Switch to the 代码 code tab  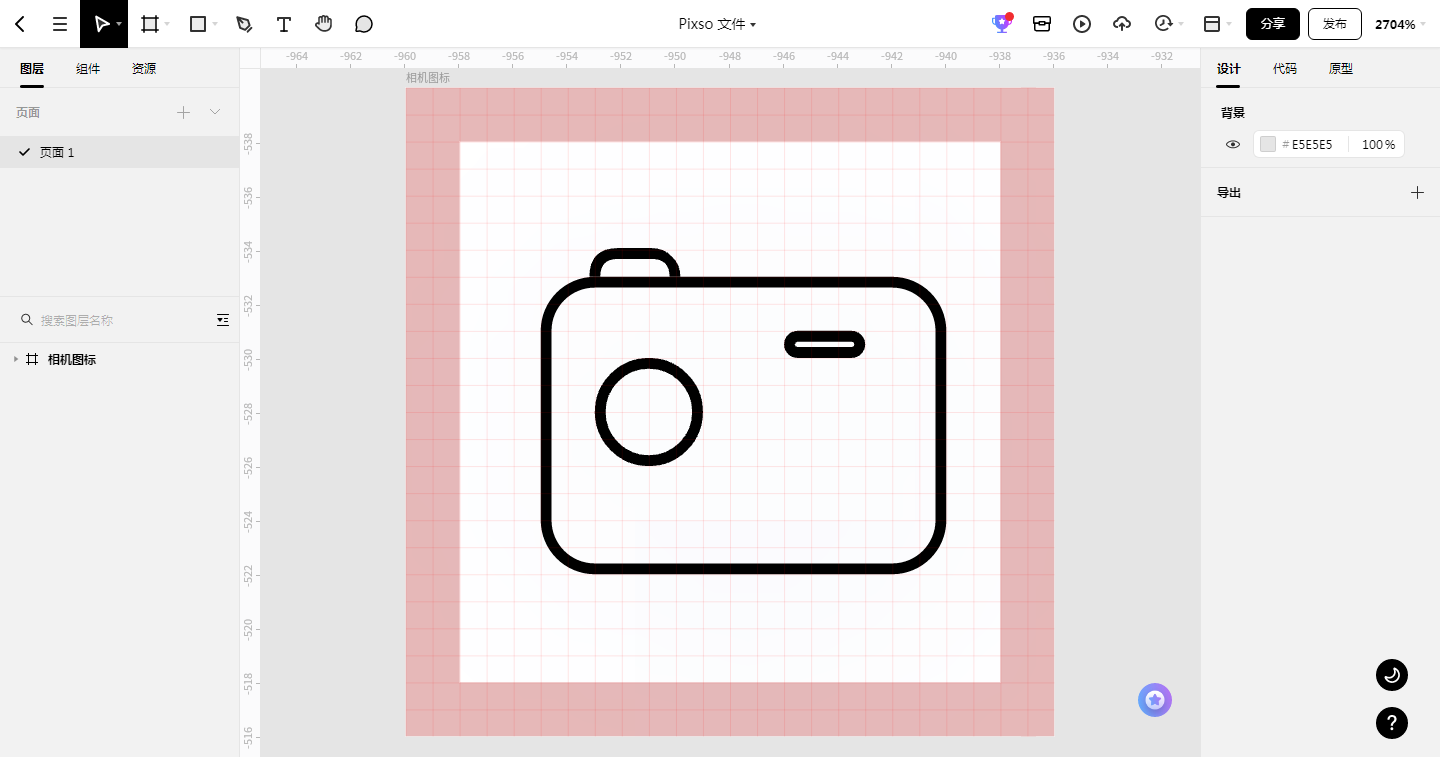coord(1285,69)
